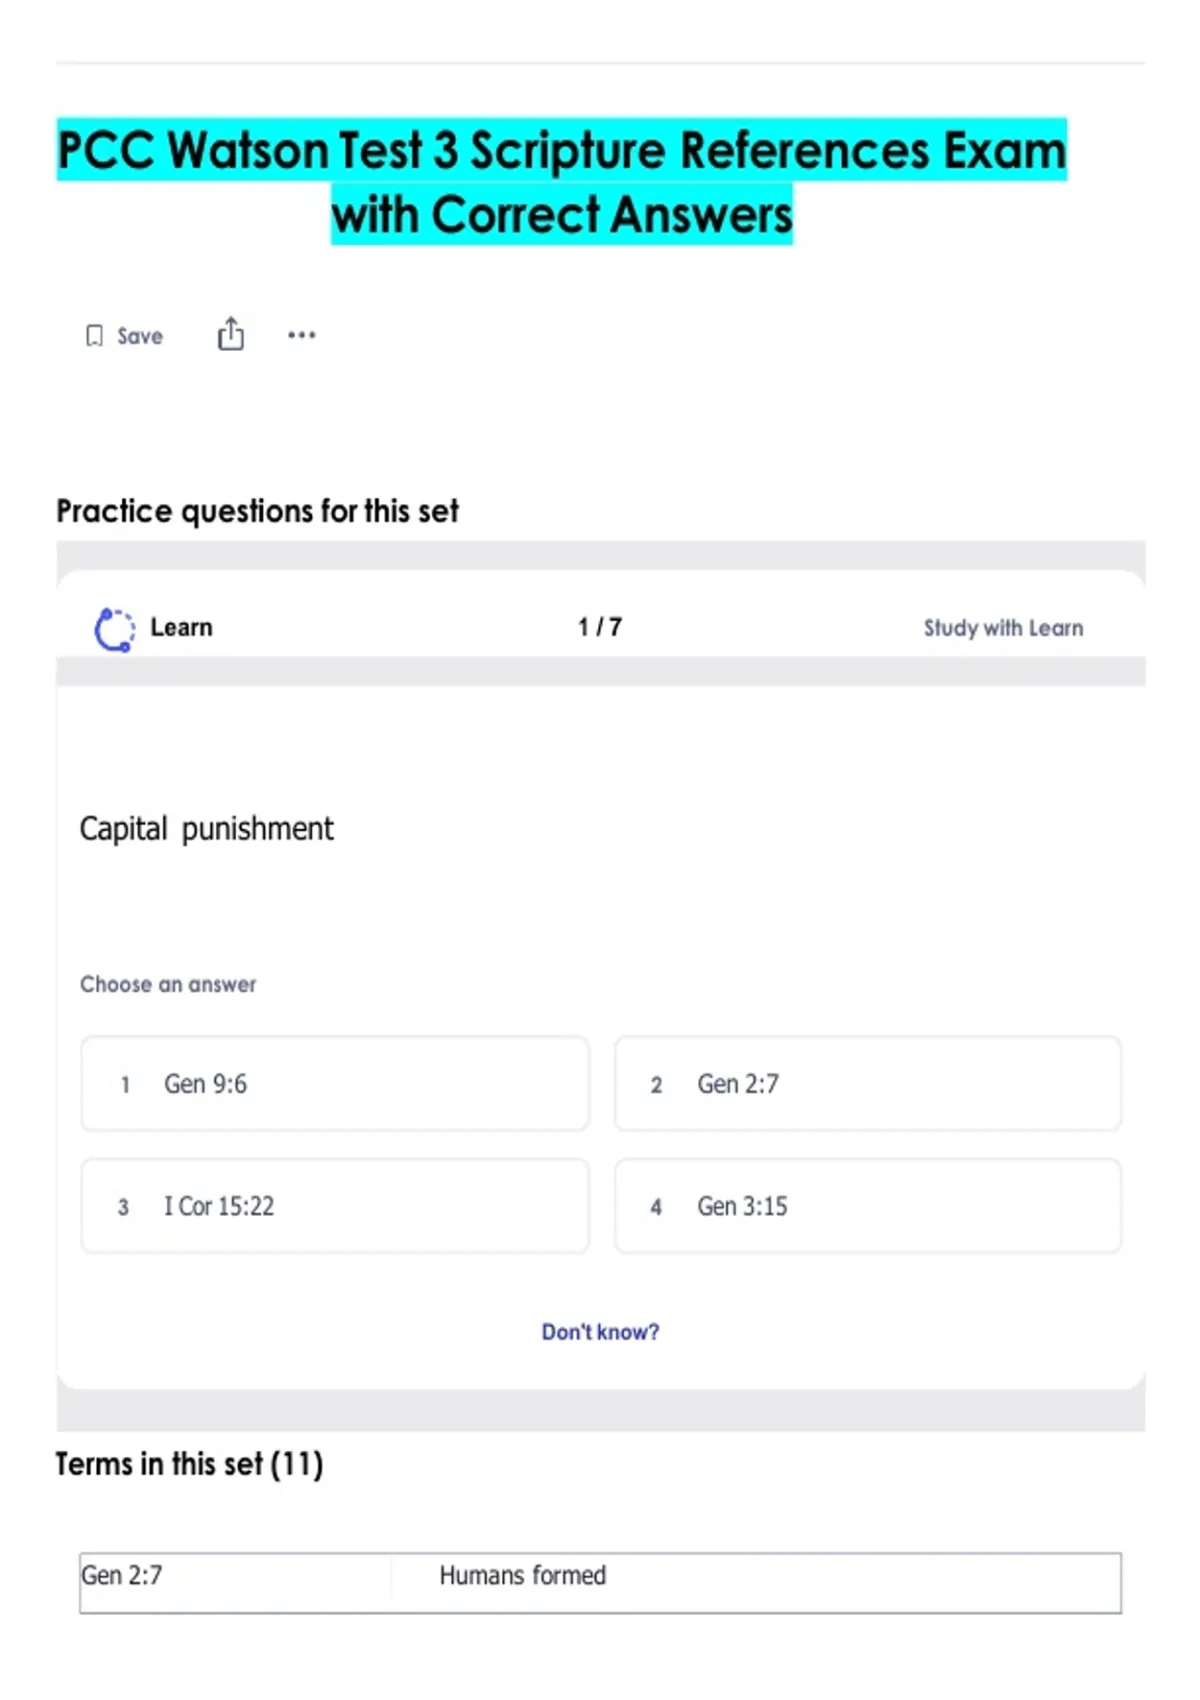
Task: Click the "Choose an answer" prompt
Action: click(x=168, y=984)
